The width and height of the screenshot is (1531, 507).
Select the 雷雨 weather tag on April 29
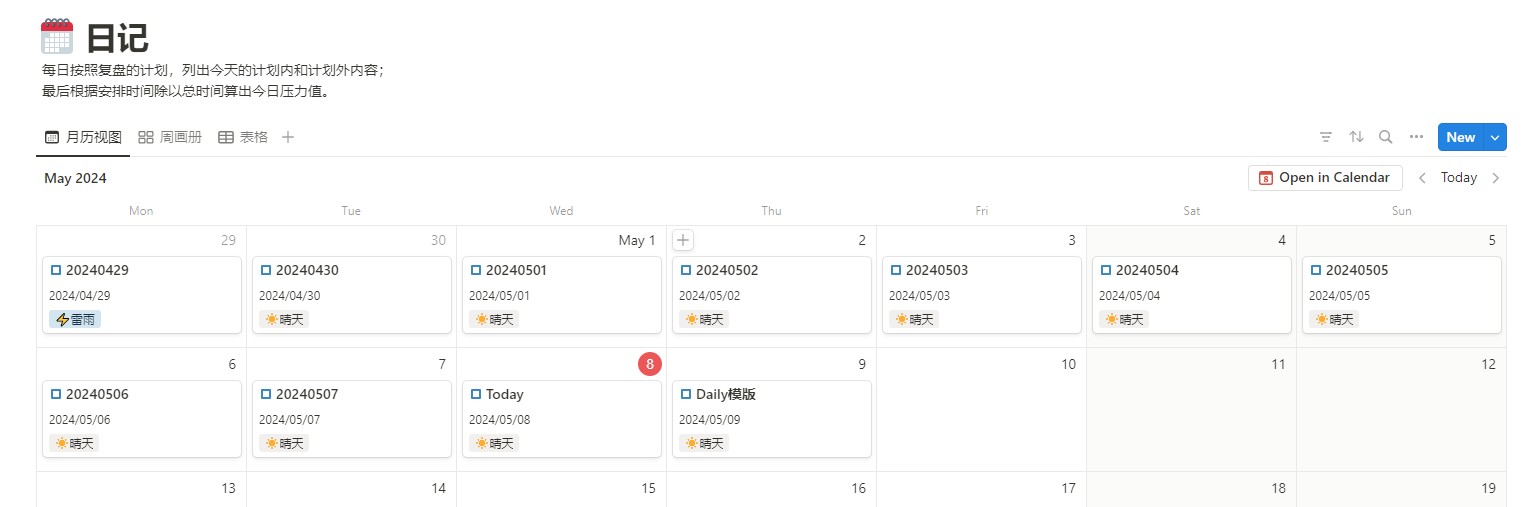(75, 320)
